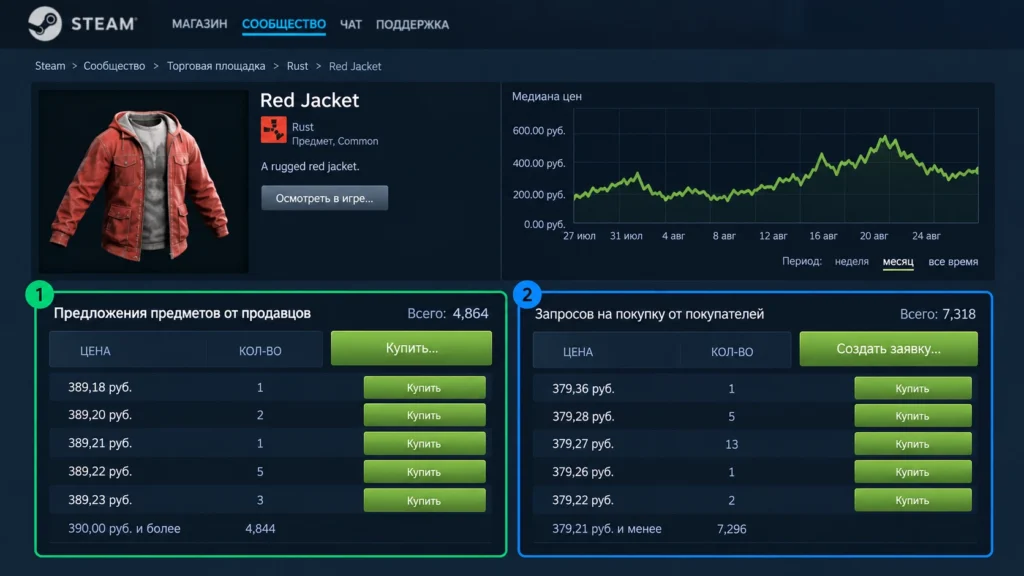Click the large Купить... button
Viewport: 1024px width, 576px height.
click(x=411, y=348)
